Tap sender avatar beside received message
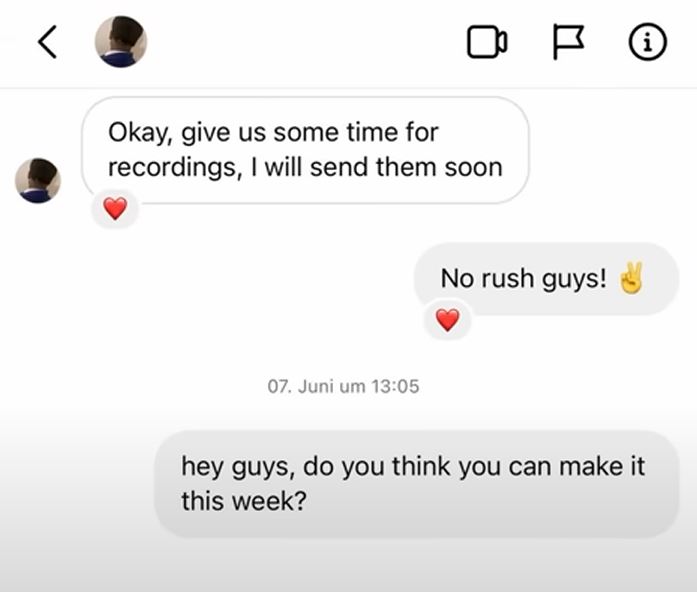The width and height of the screenshot is (697, 592). (x=38, y=180)
